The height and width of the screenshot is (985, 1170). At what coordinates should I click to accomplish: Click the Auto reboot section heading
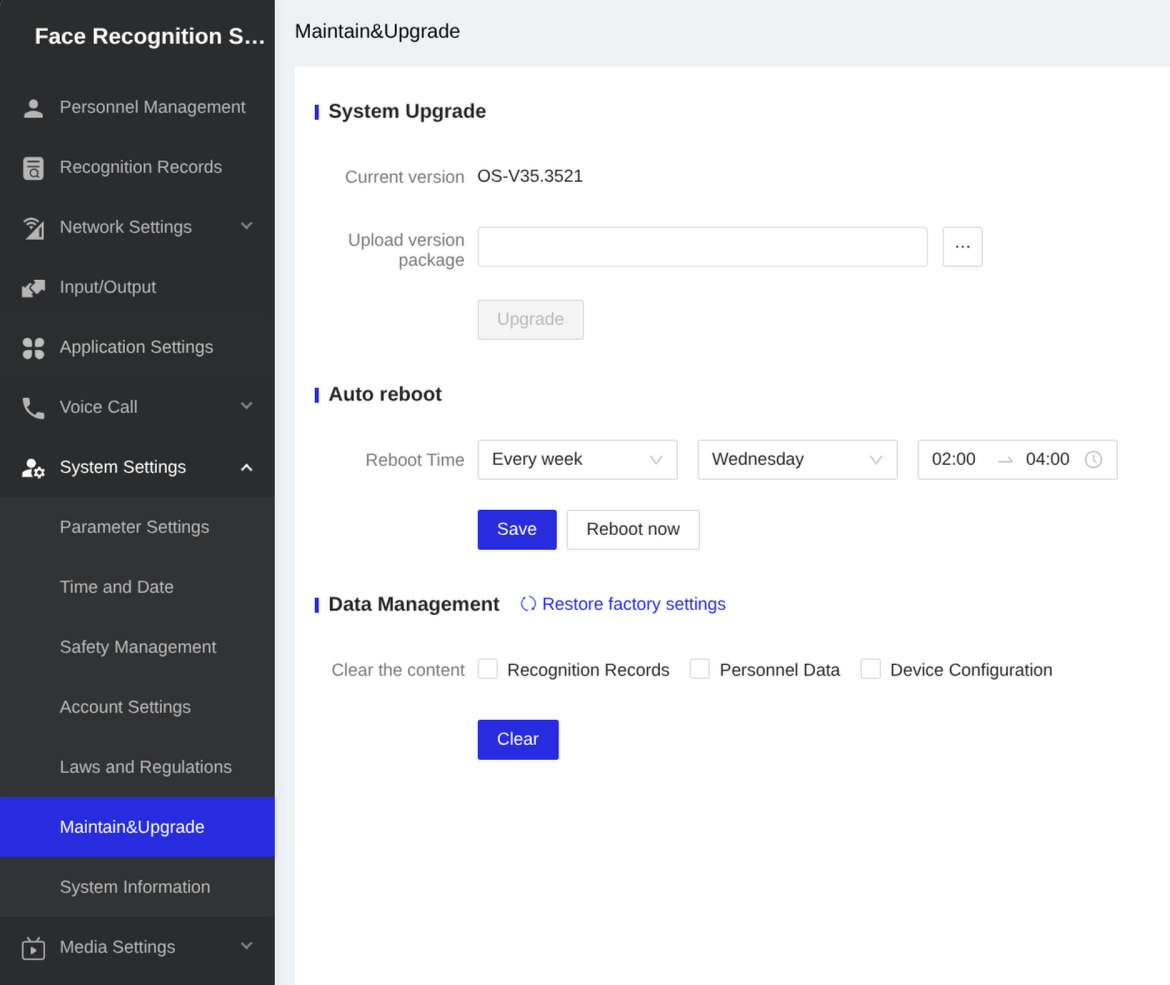(385, 394)
